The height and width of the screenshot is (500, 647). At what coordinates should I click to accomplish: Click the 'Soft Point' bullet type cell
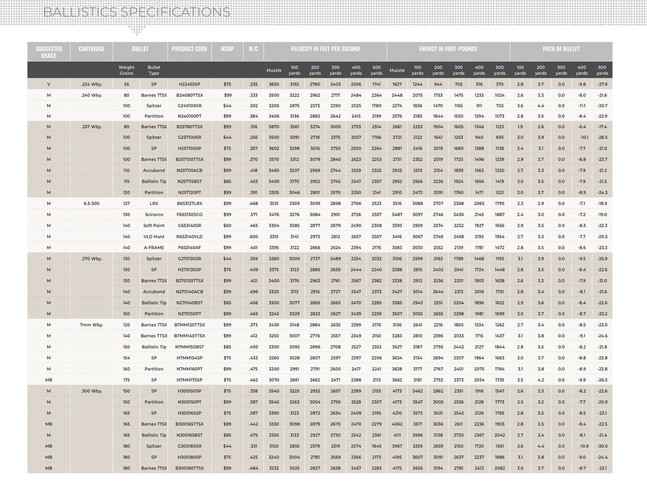tap(154, 226)
